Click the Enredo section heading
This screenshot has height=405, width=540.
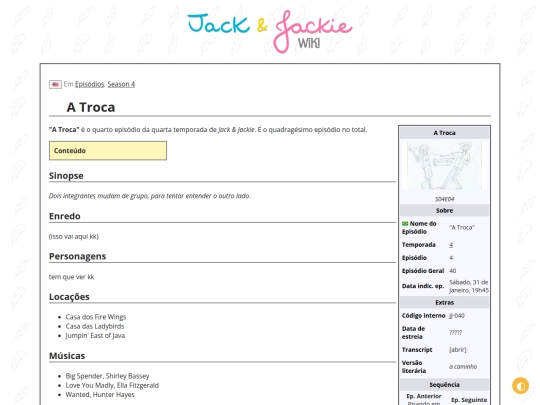tap(65, 216)
